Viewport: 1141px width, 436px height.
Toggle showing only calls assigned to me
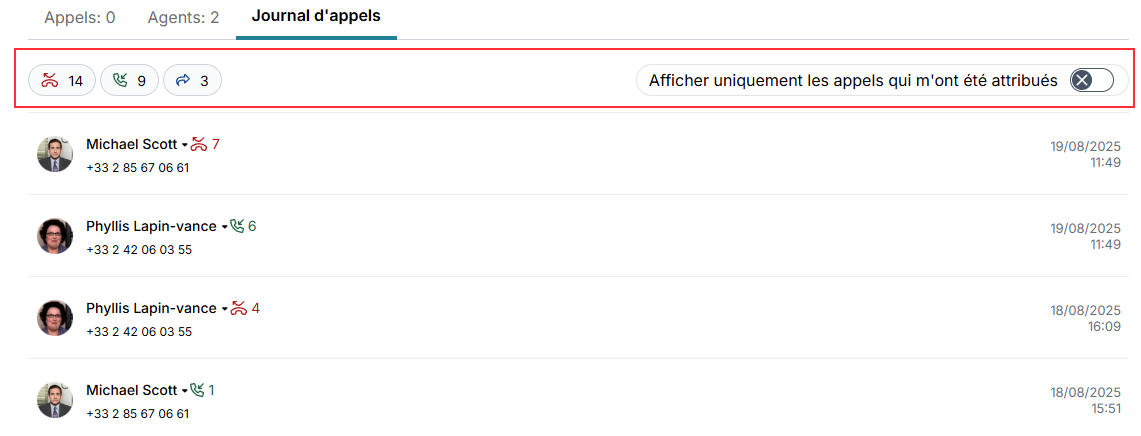(1091, 81)
